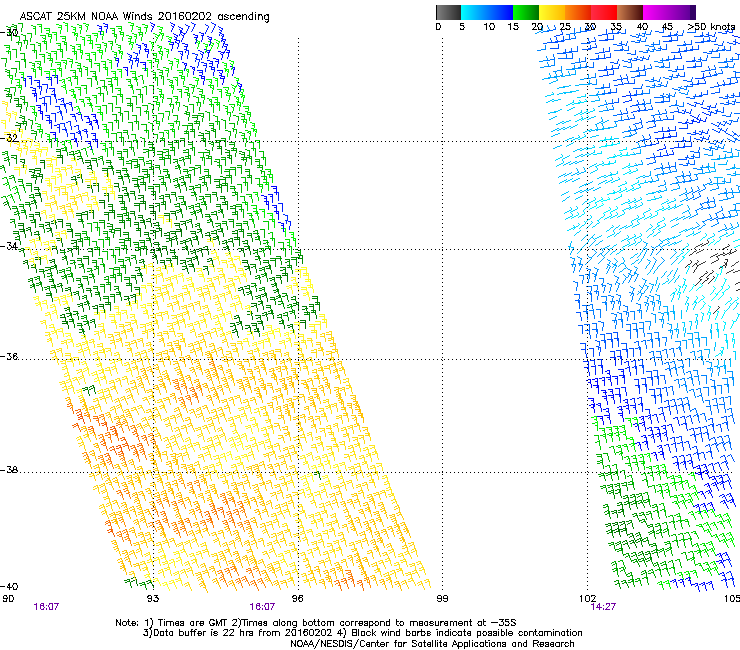Image resolution: width=740 pixels, height=650 pixels.
Task: Click the '16:07' time label between 90 and 93
Action: (x=46, y=607)
